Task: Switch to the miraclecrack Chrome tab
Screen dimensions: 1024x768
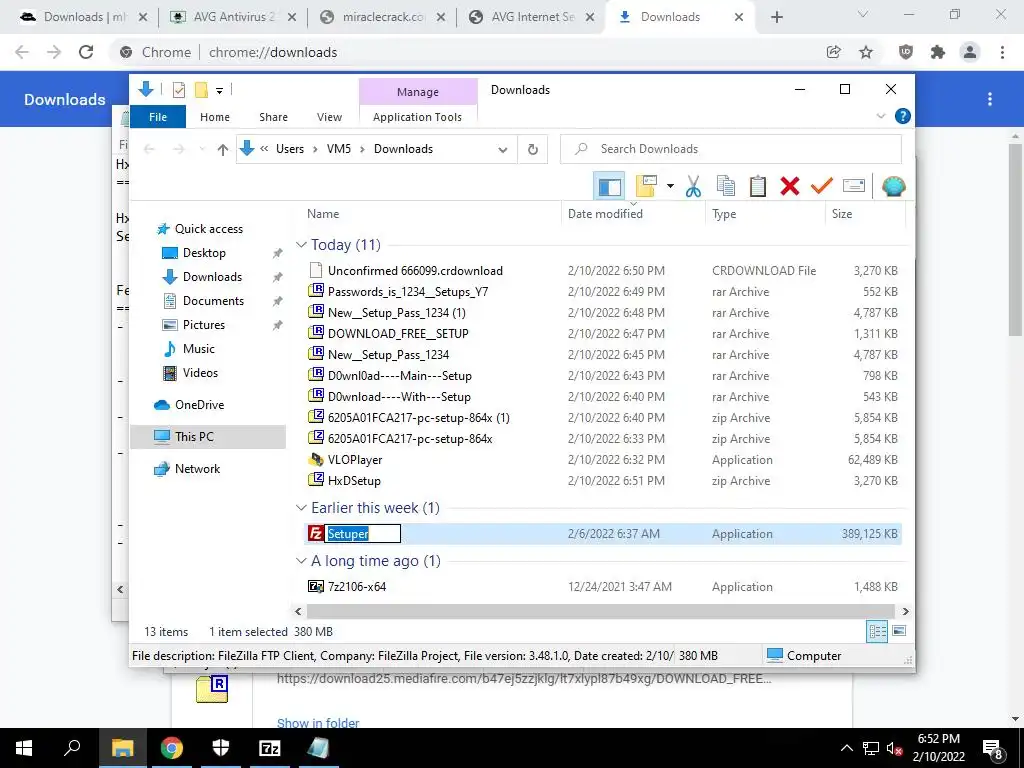Action: pos(385,17)
